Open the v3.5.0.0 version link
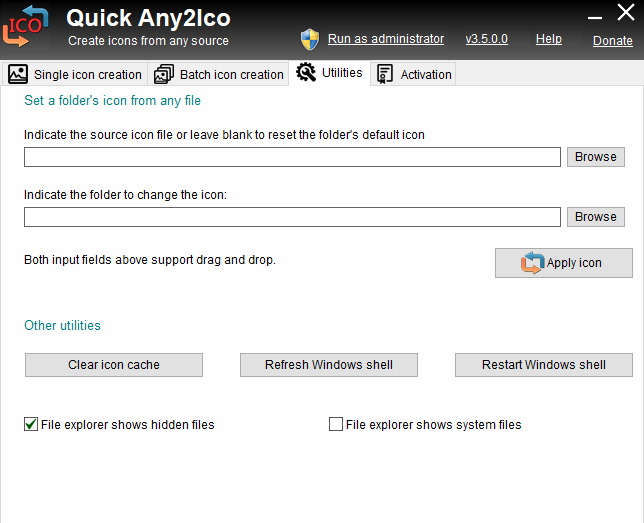The width and height of the screenshot is (644, 523). click(487, 39)
